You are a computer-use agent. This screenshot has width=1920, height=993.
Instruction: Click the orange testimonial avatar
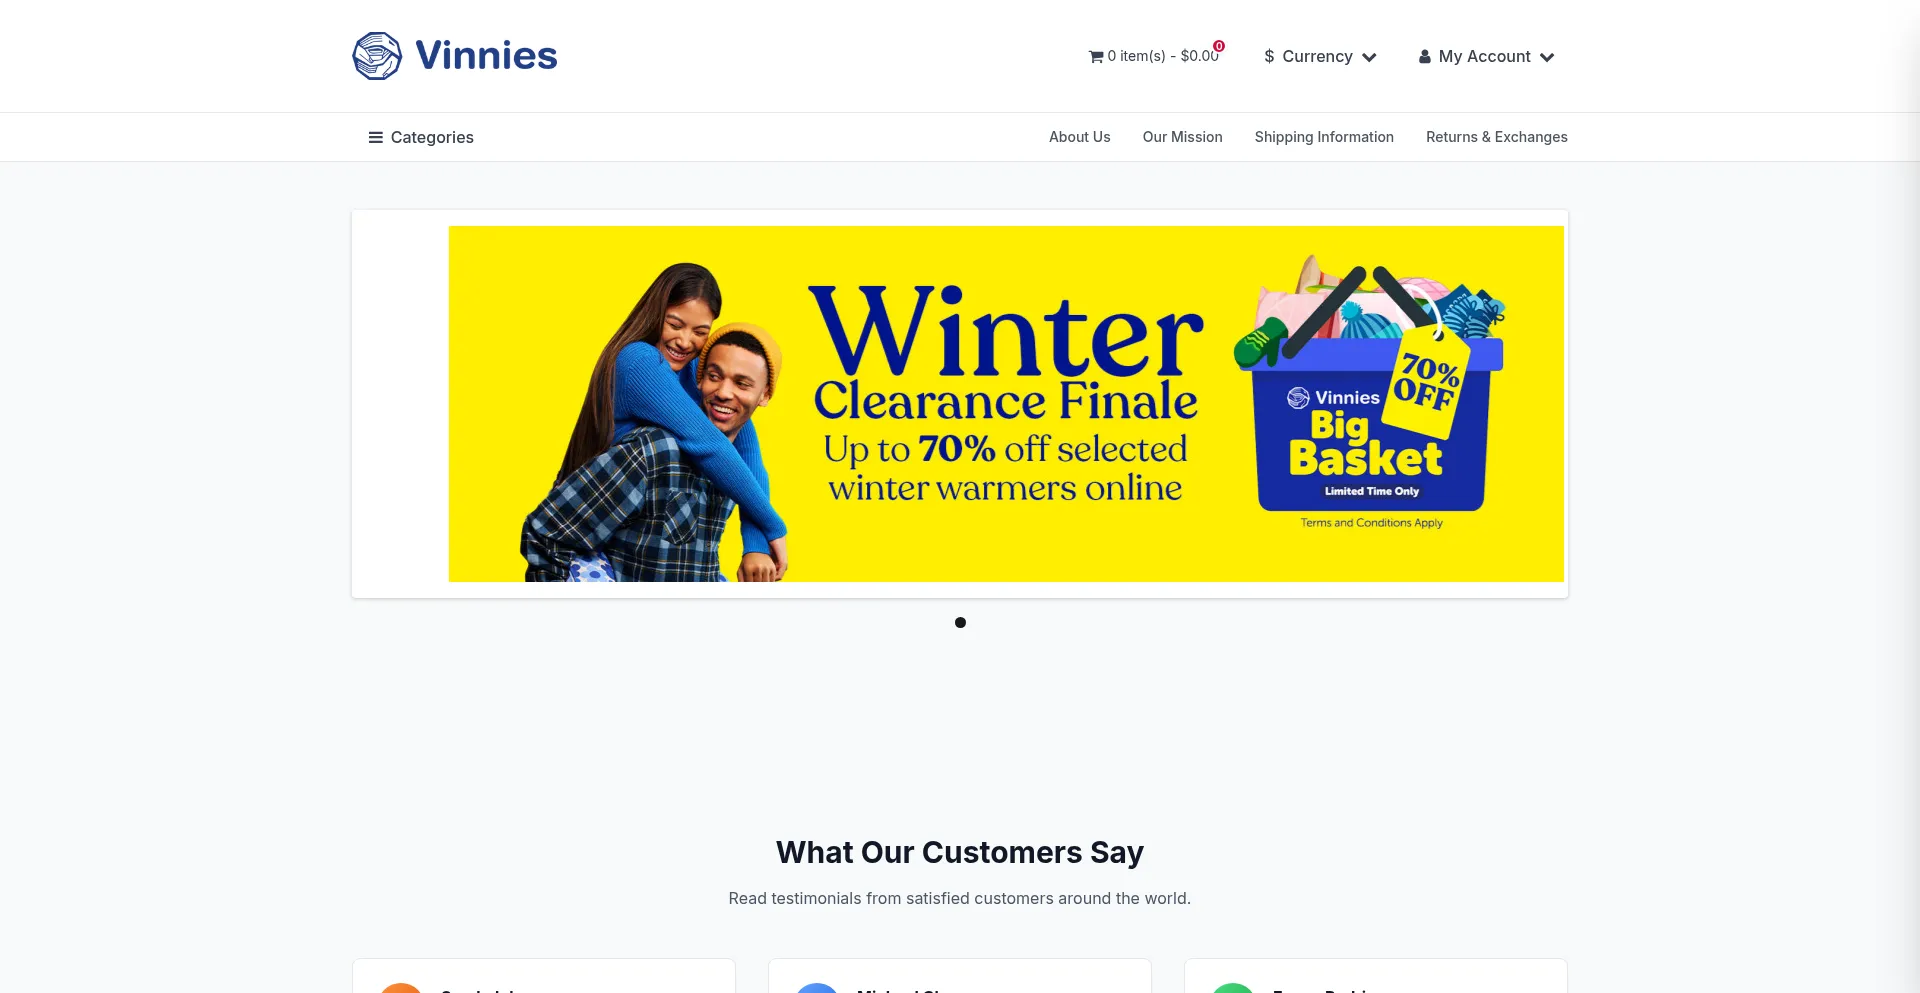[401, 987]
